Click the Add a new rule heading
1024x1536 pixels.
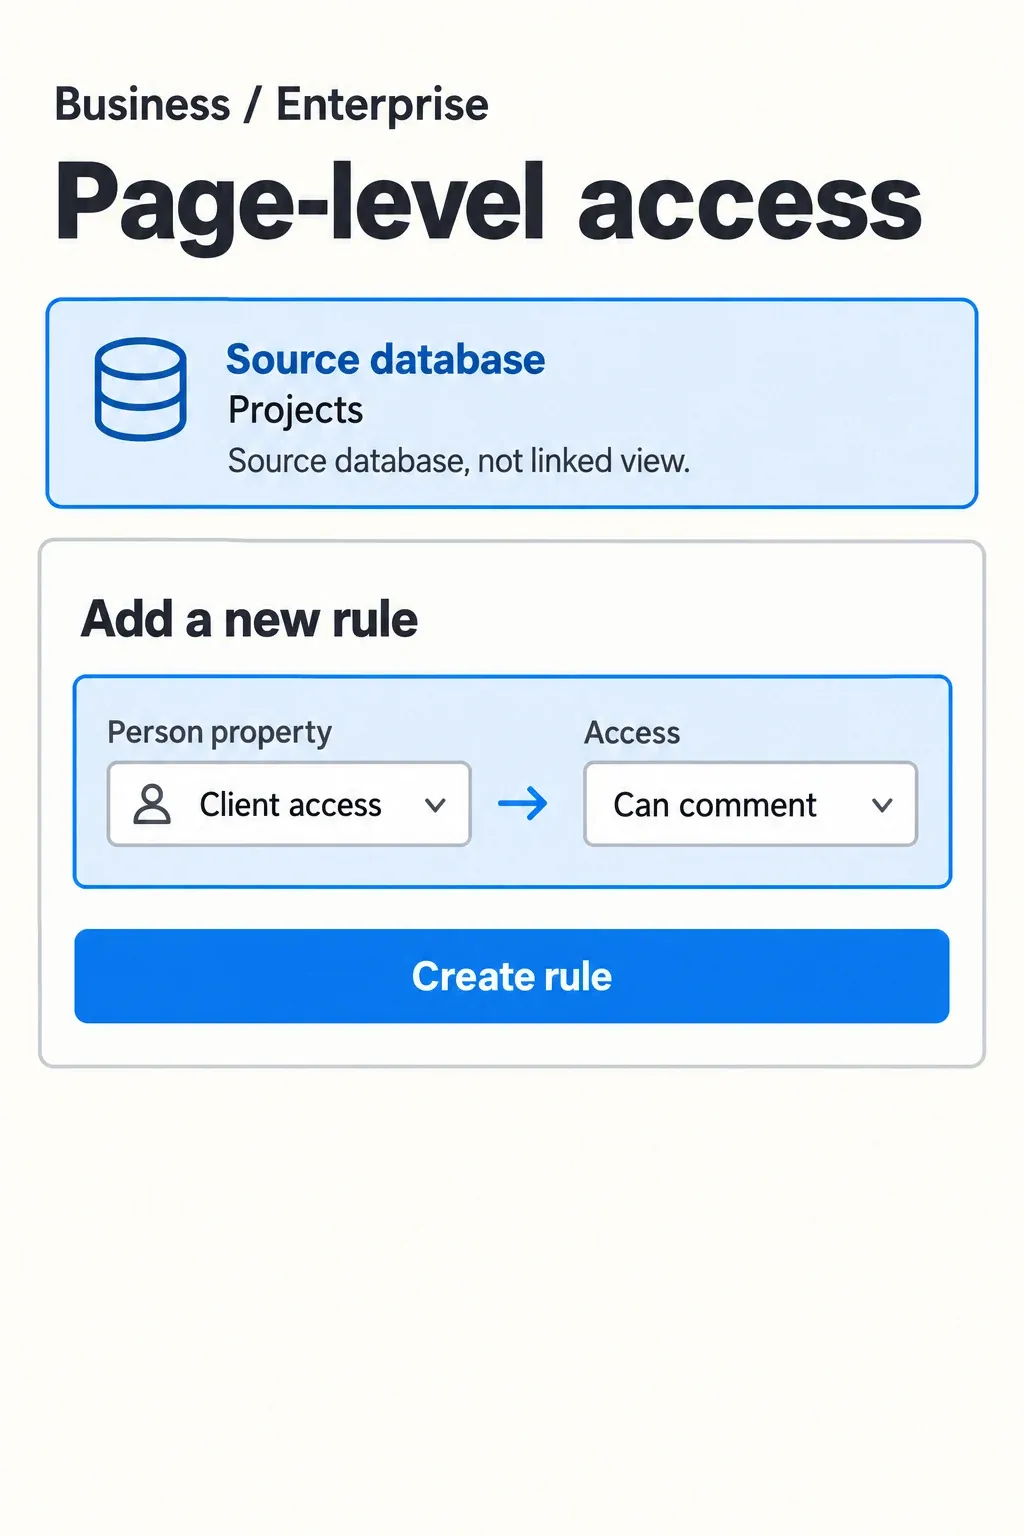point(249,619)
